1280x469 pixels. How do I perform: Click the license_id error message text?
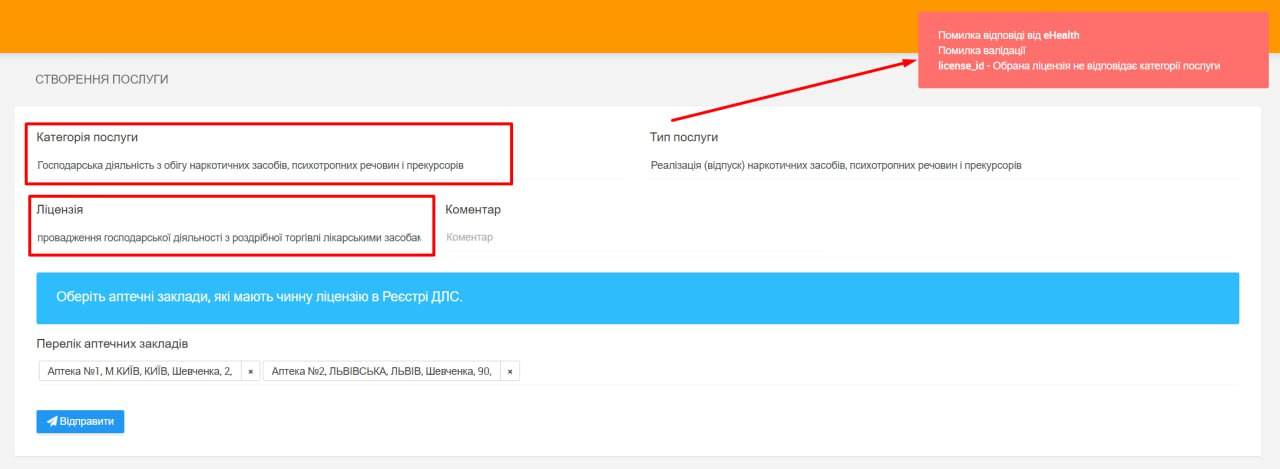(1078, 66)
